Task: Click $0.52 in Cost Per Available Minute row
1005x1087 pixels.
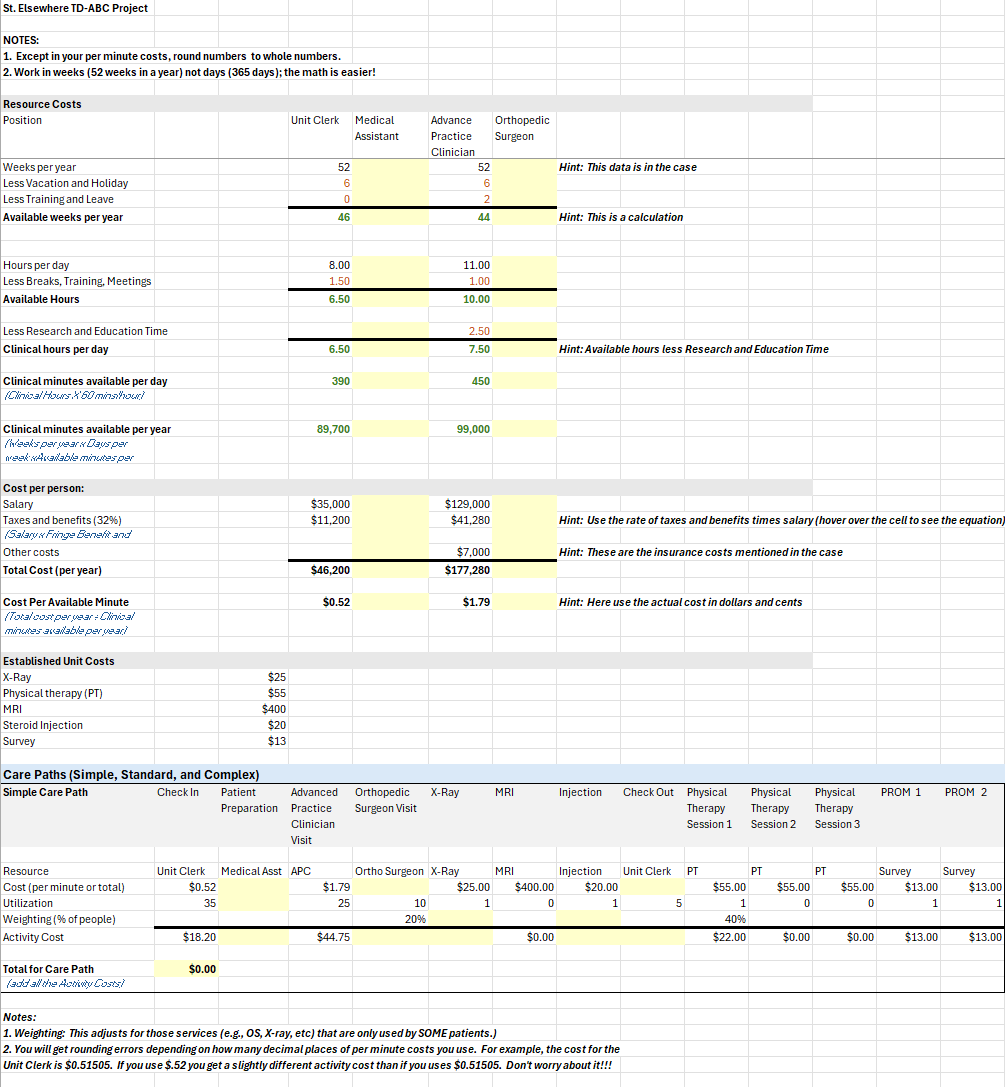Action: click(x=320, y=602)
